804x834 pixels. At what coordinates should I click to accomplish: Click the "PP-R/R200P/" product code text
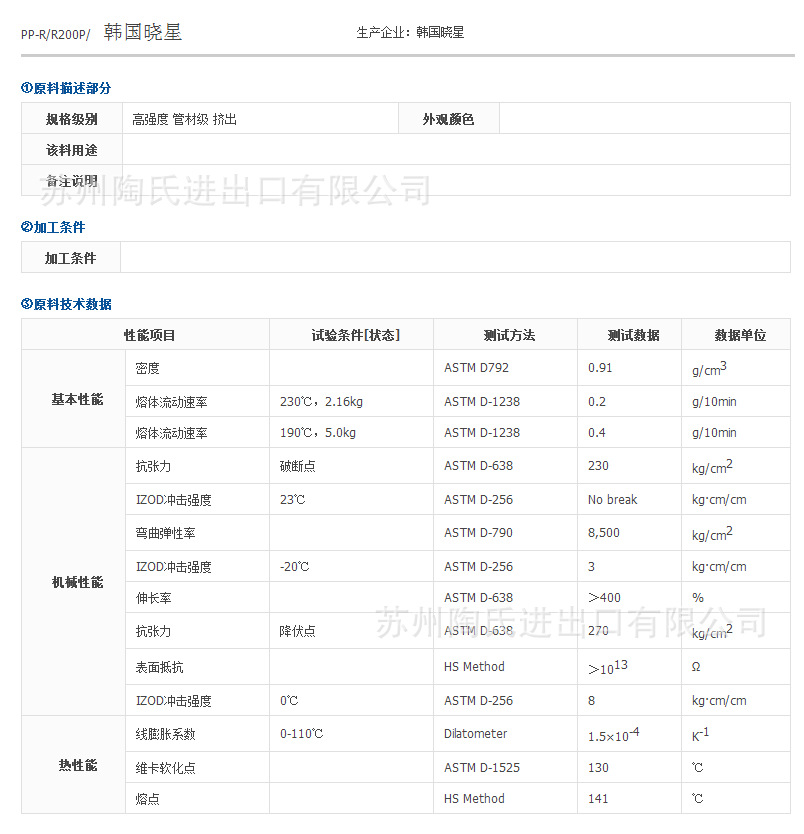(55, 35)
